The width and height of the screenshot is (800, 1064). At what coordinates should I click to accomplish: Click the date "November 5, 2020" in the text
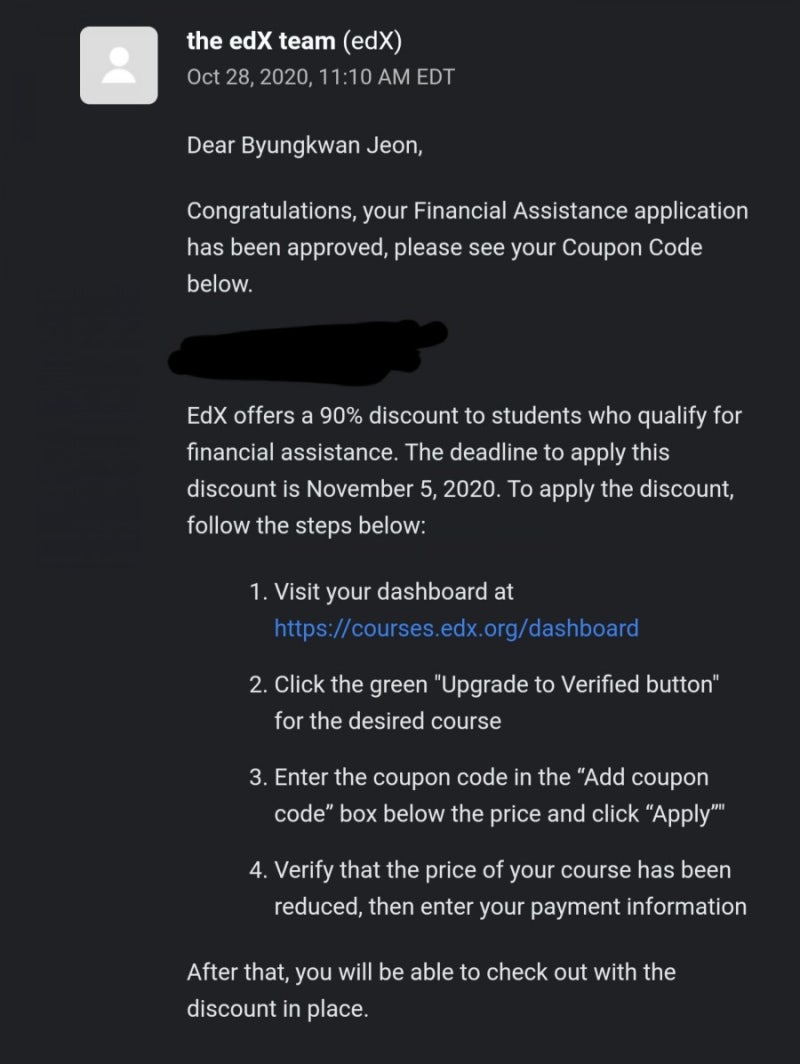coord(401,489)
